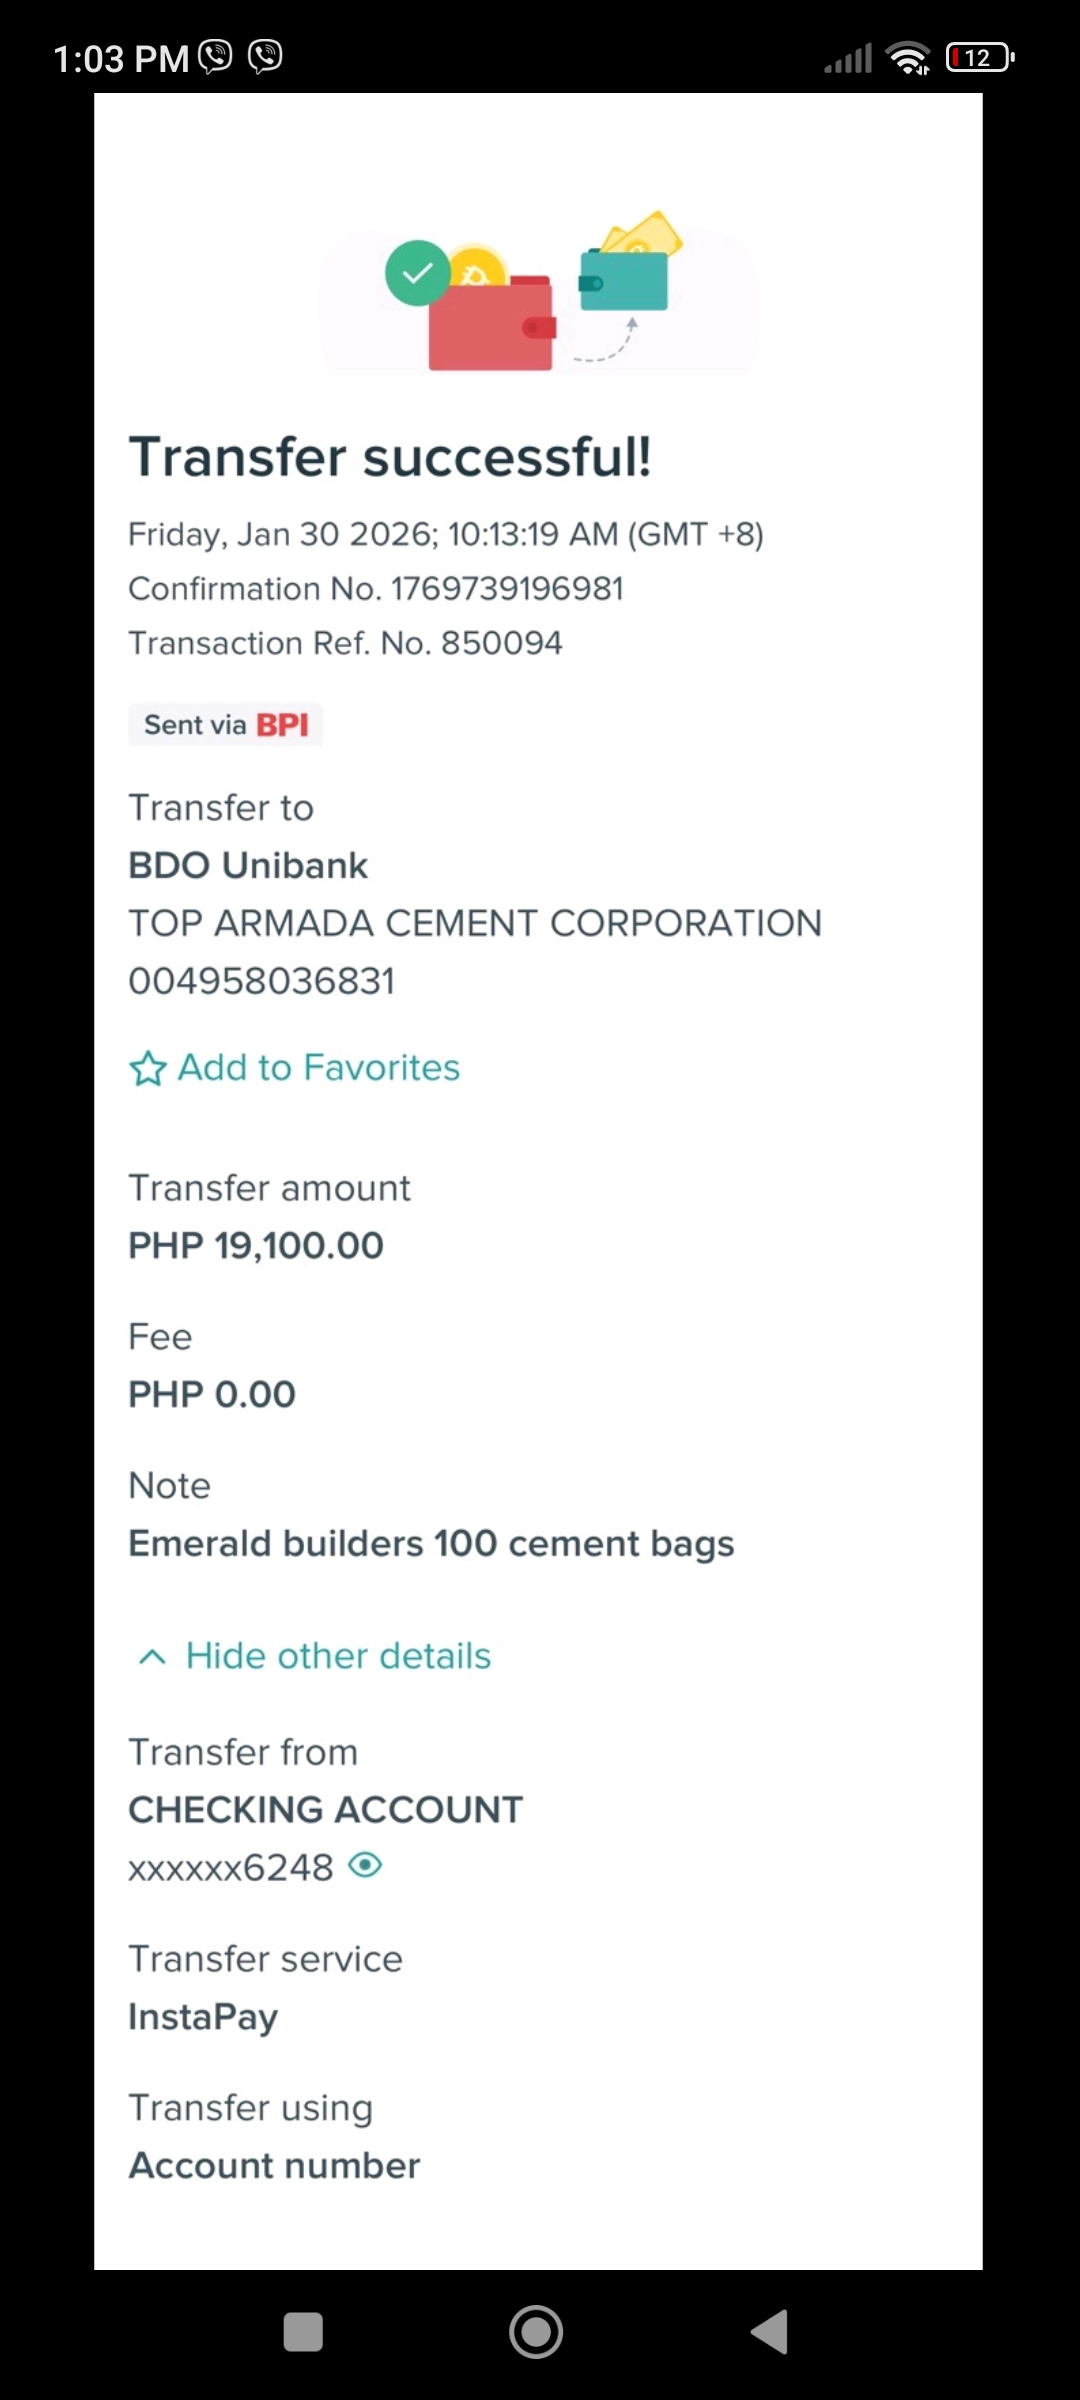Tap the Confirmation No. 1769739196981 text
The image size is (1080, 2400).
pyautogui.click(x=376, y=589)
